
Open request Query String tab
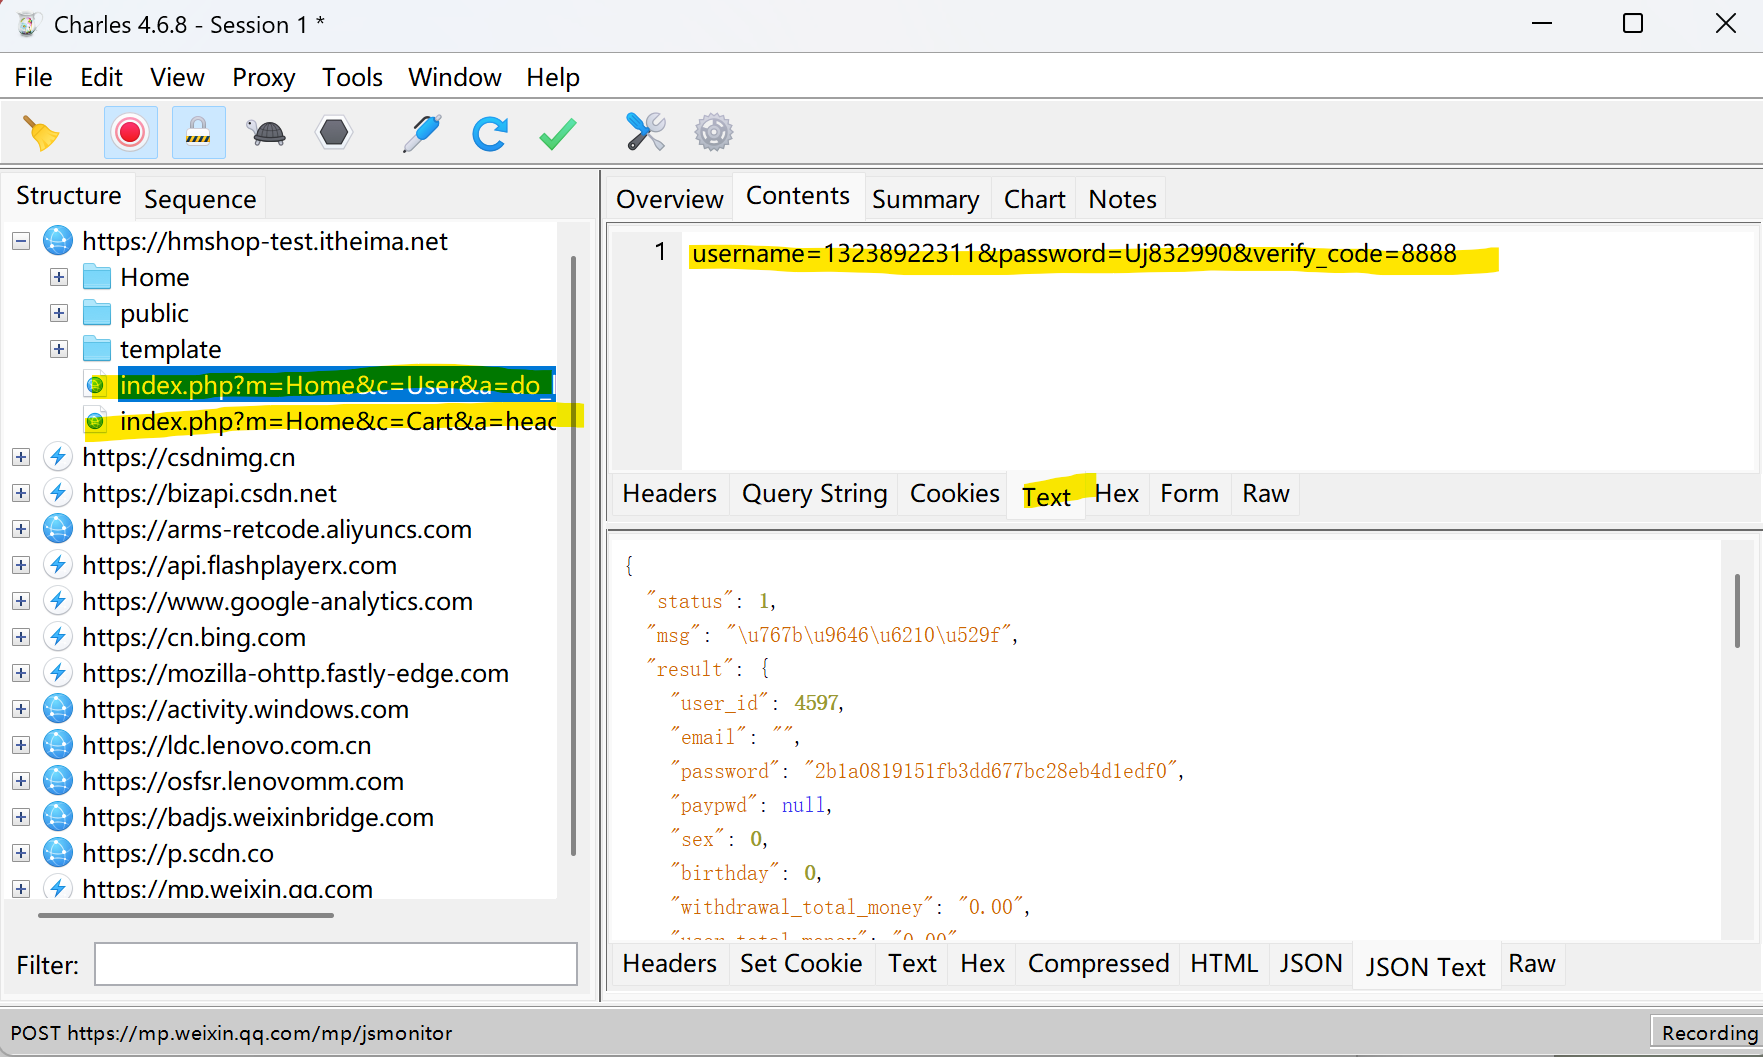pos(815,494)
